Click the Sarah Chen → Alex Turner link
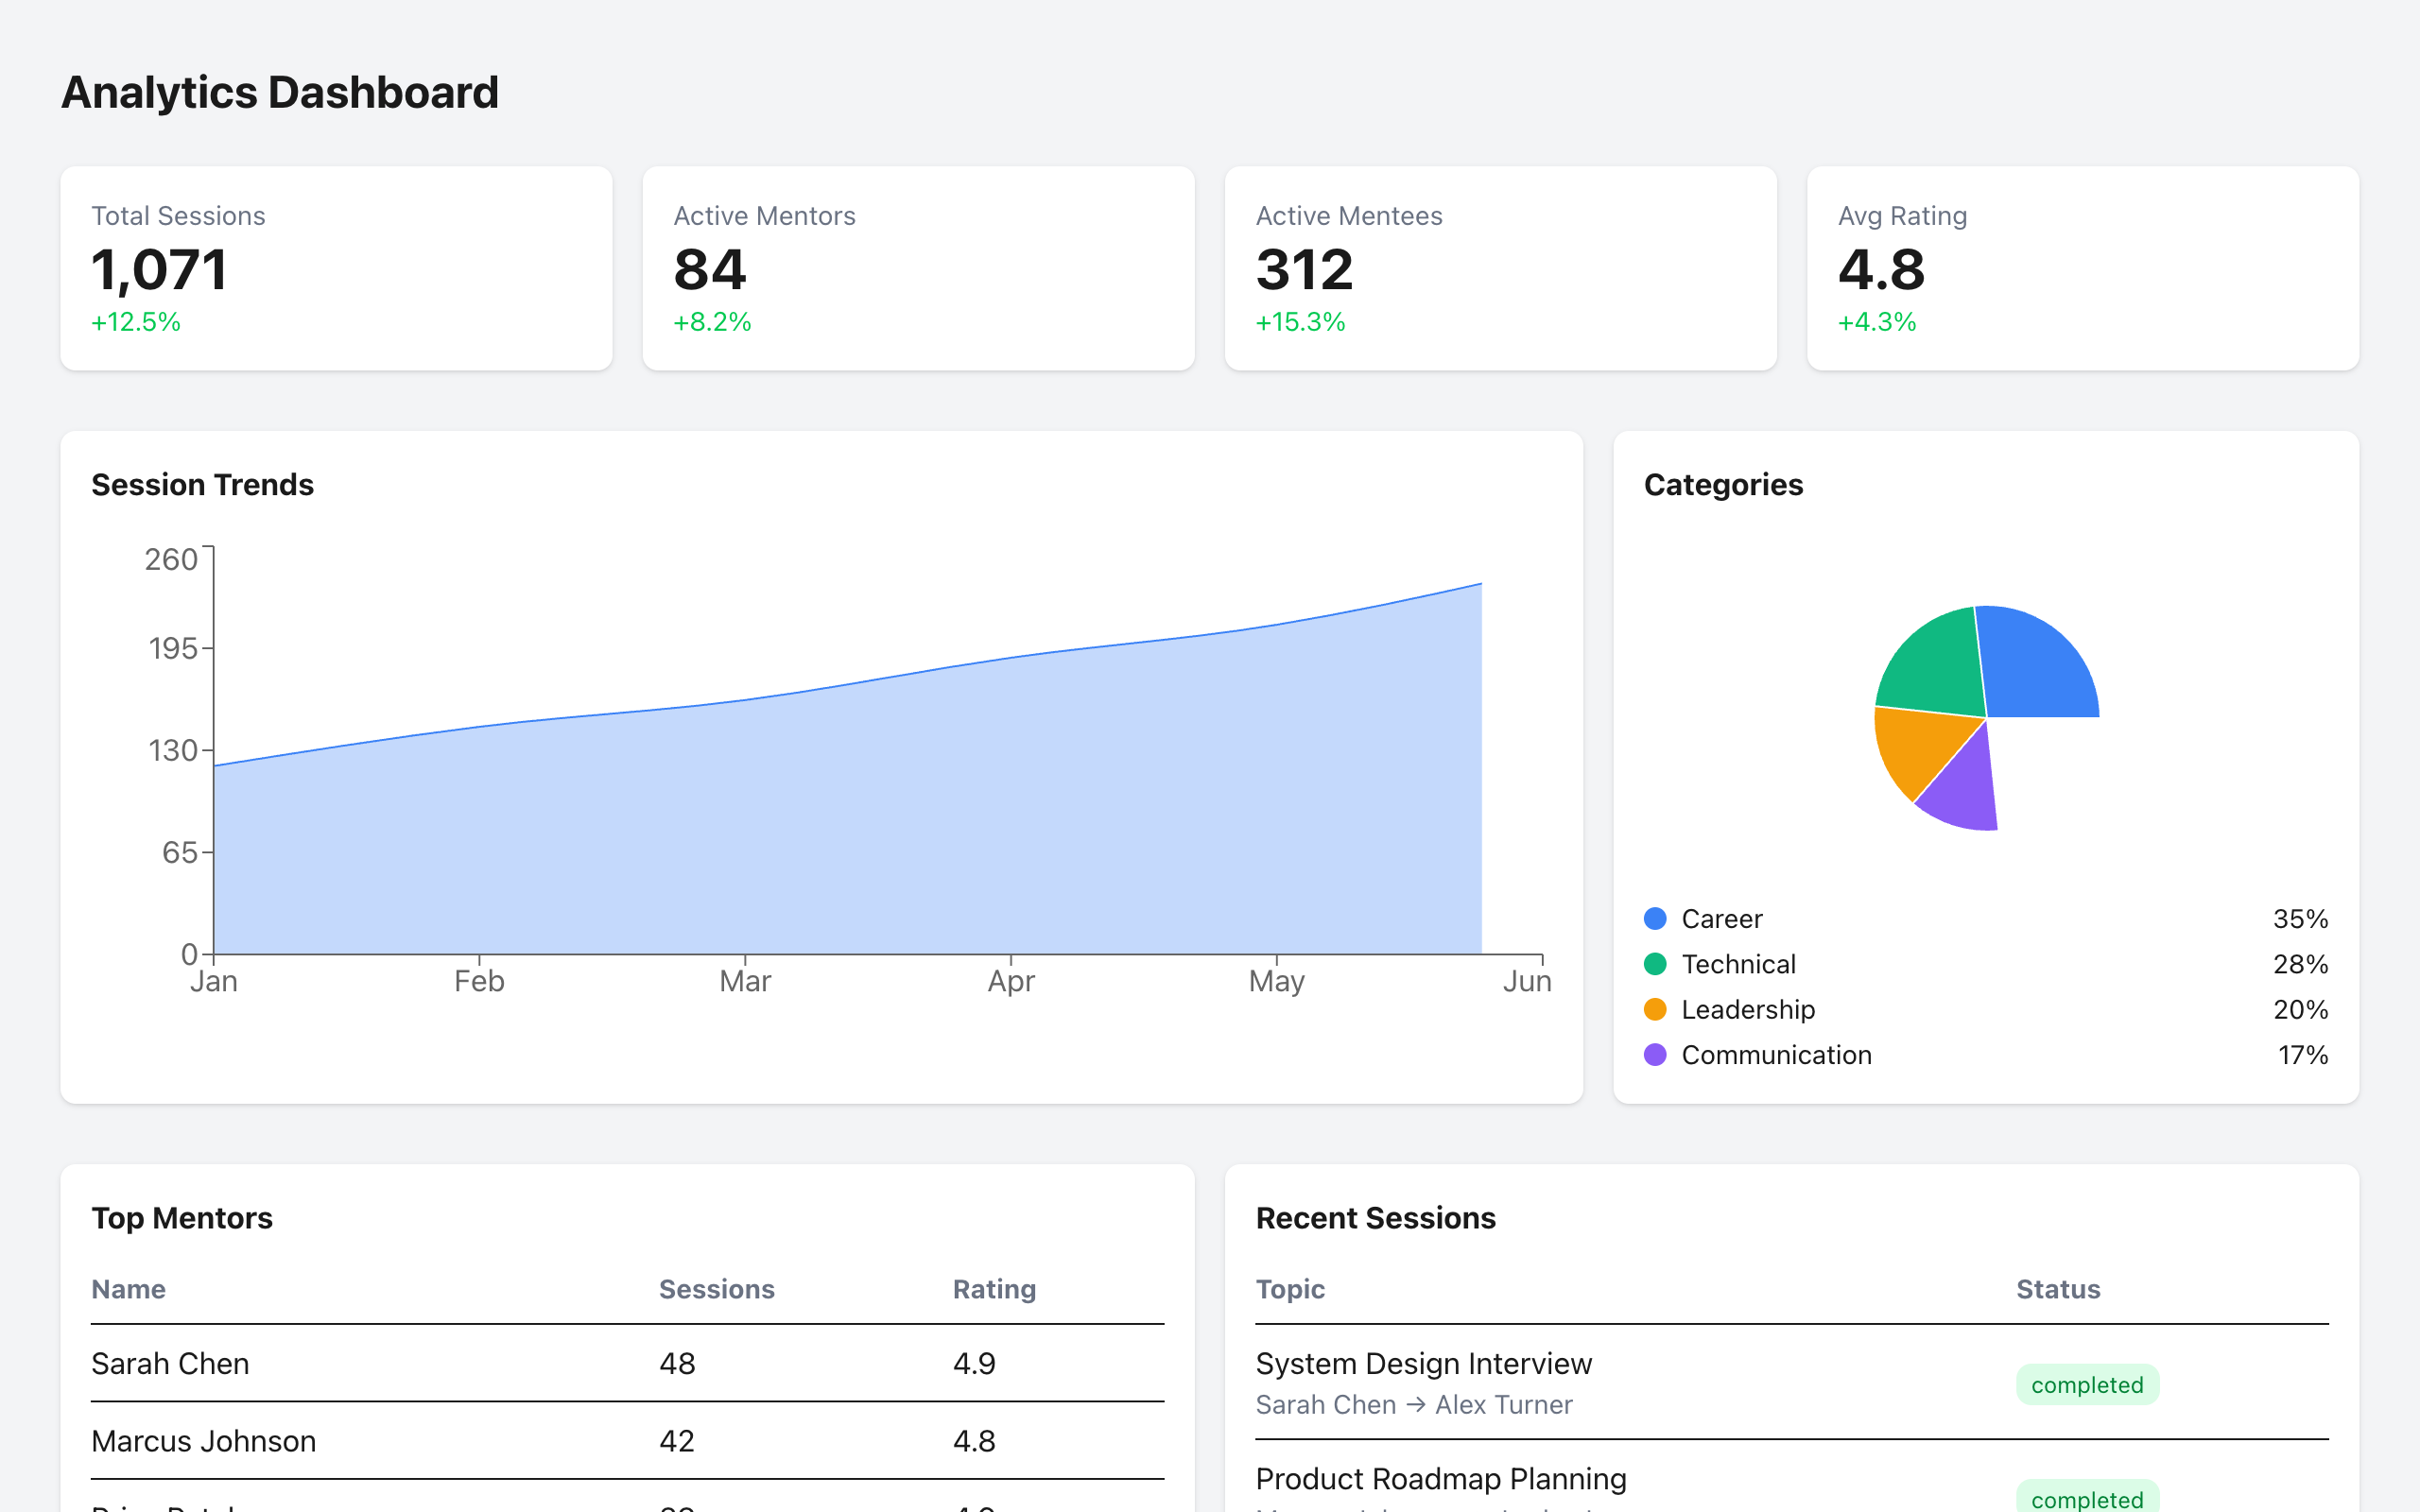Image resolution: width=2420 pixels, height=1512 pixels. point(1414,1404)
